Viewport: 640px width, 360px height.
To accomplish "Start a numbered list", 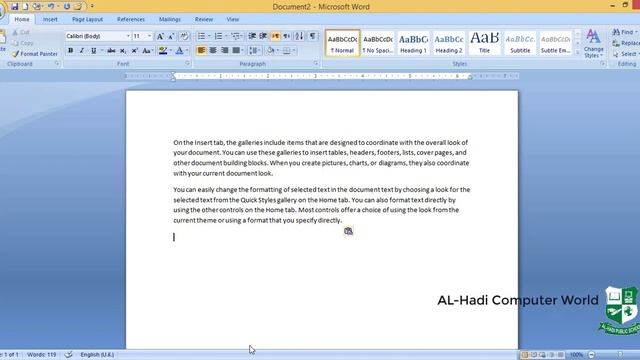I will 218,36.
